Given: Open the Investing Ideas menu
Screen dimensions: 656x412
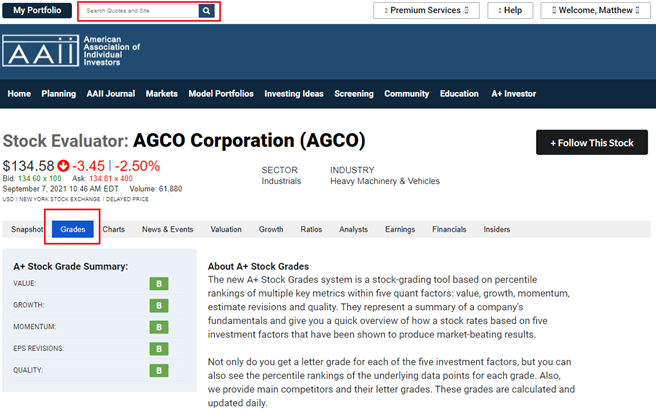Looking at the screenshot, I should pyautogui.click(x=294, y=94).
